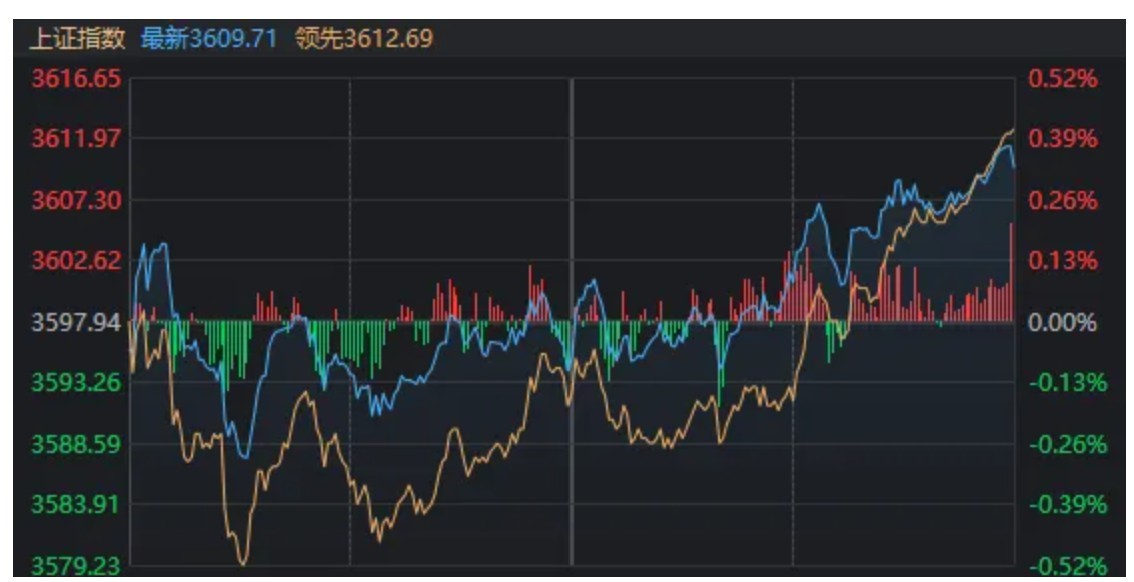Select the -0.13% percent axis label

[1067, 383]
